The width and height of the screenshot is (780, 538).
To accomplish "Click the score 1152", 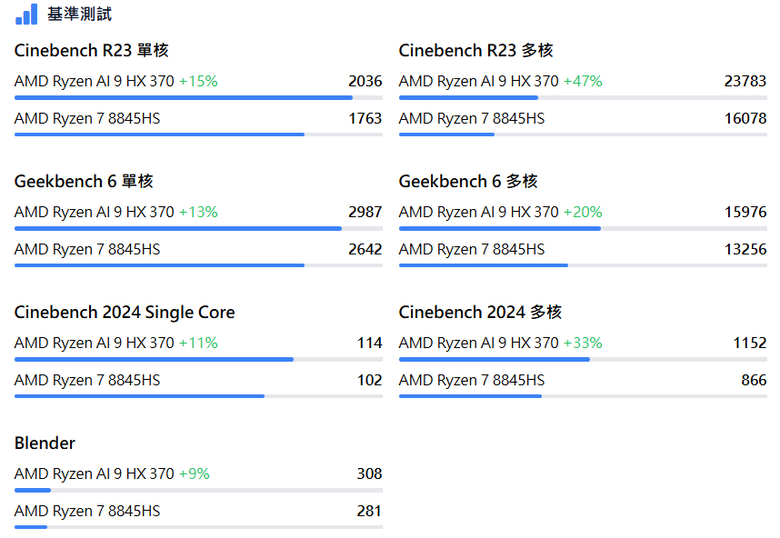I will (x=750, y=343).
